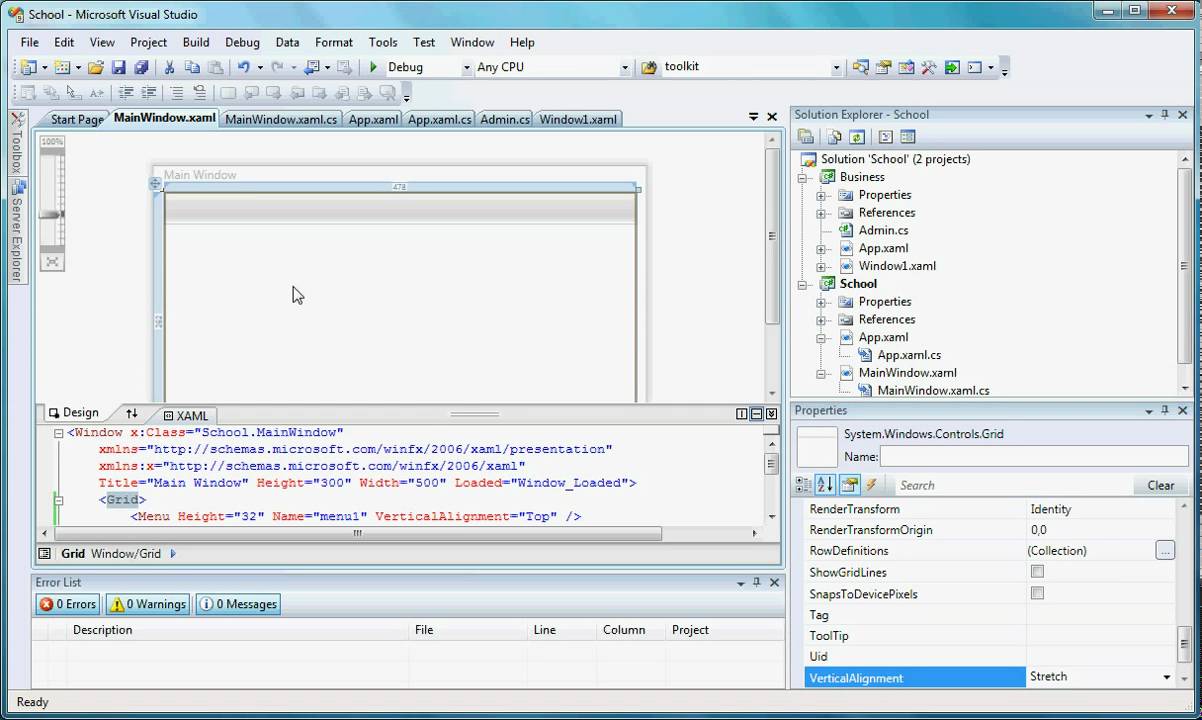Image resolution: width=1202 pixels, height=720 pixels.
Task: Click View Designer icon in Solution Explorer
Action: point(908,137)
